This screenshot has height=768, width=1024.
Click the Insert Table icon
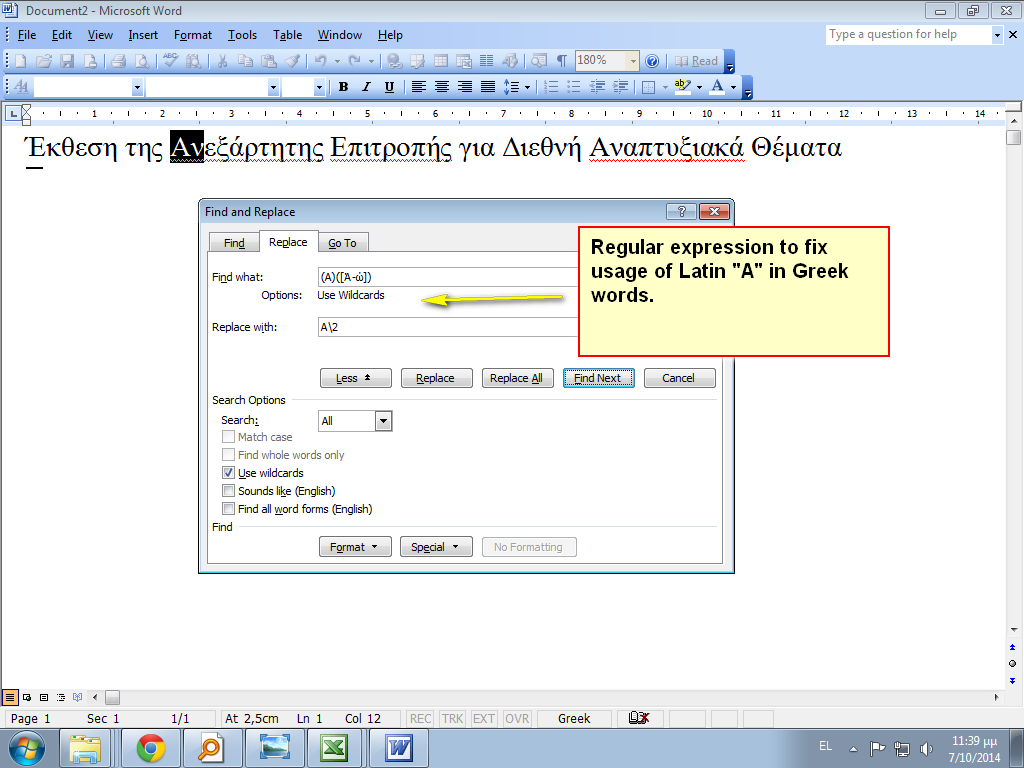pyautogui.click(x=441, y=61)
